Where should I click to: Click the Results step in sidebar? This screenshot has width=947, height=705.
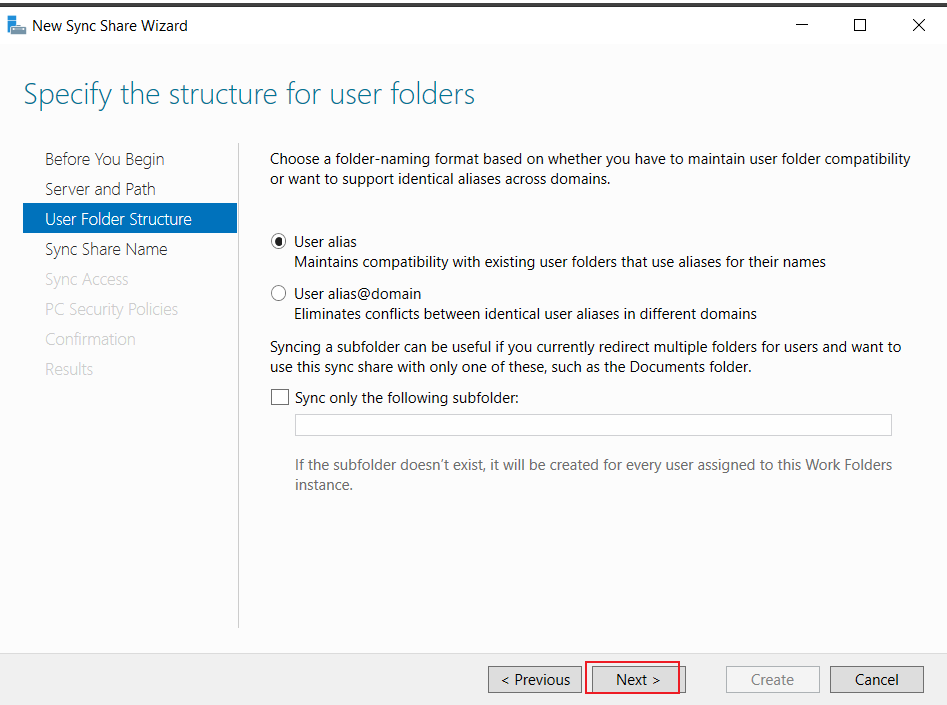(69, 369)
